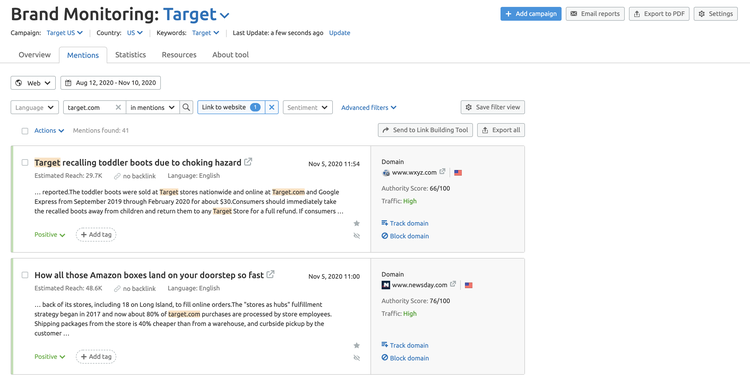Open the date range picker
This screenshot has height=379, width=750.
[x=110, y=83]
